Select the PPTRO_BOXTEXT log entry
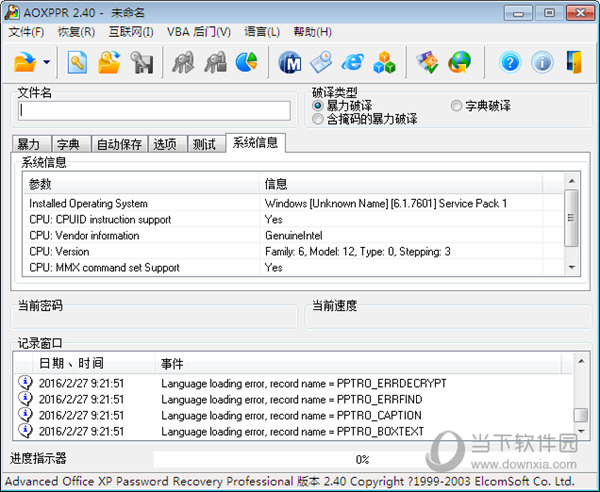Image resolution: width=600 pixels, height=492 pixels. (293, 431)
